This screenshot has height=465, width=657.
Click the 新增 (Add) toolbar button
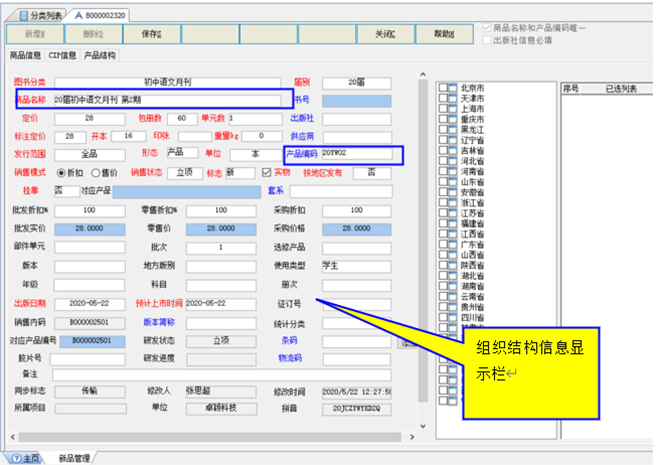point(35,34)
